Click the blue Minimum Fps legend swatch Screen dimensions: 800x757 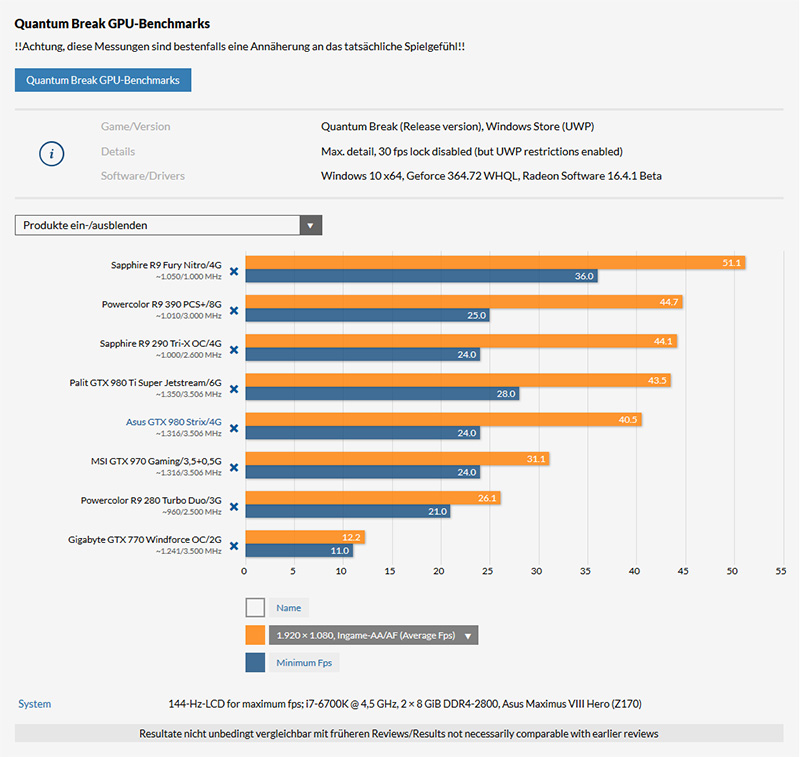pos(255,663)
